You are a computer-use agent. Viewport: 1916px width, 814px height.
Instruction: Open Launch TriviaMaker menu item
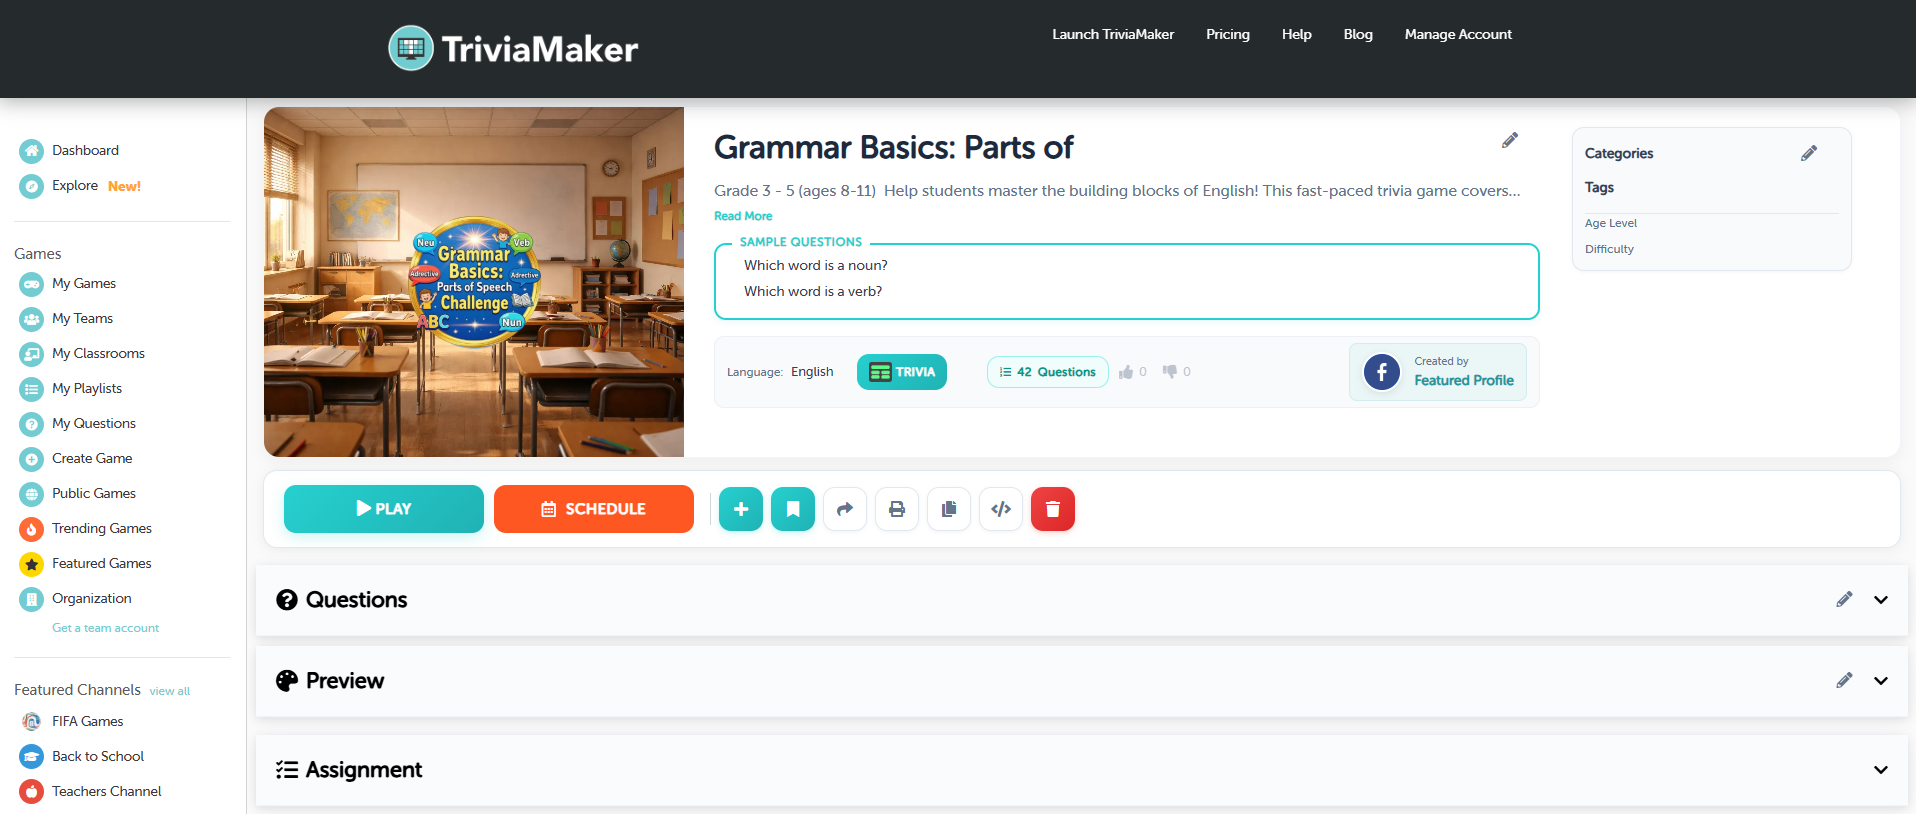(1113, 34)
